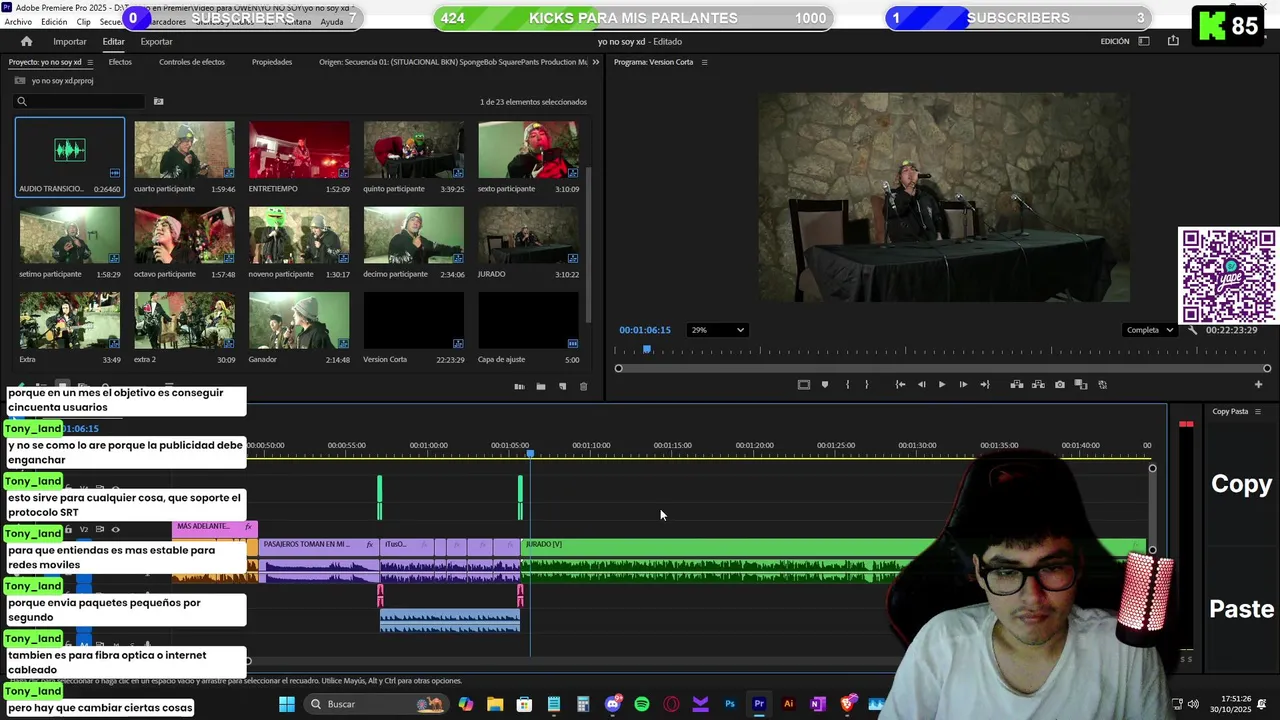The width and height of the screenshot is (1280, 720).
Task: Go to the Home screen icon
Action: (26, 41)
